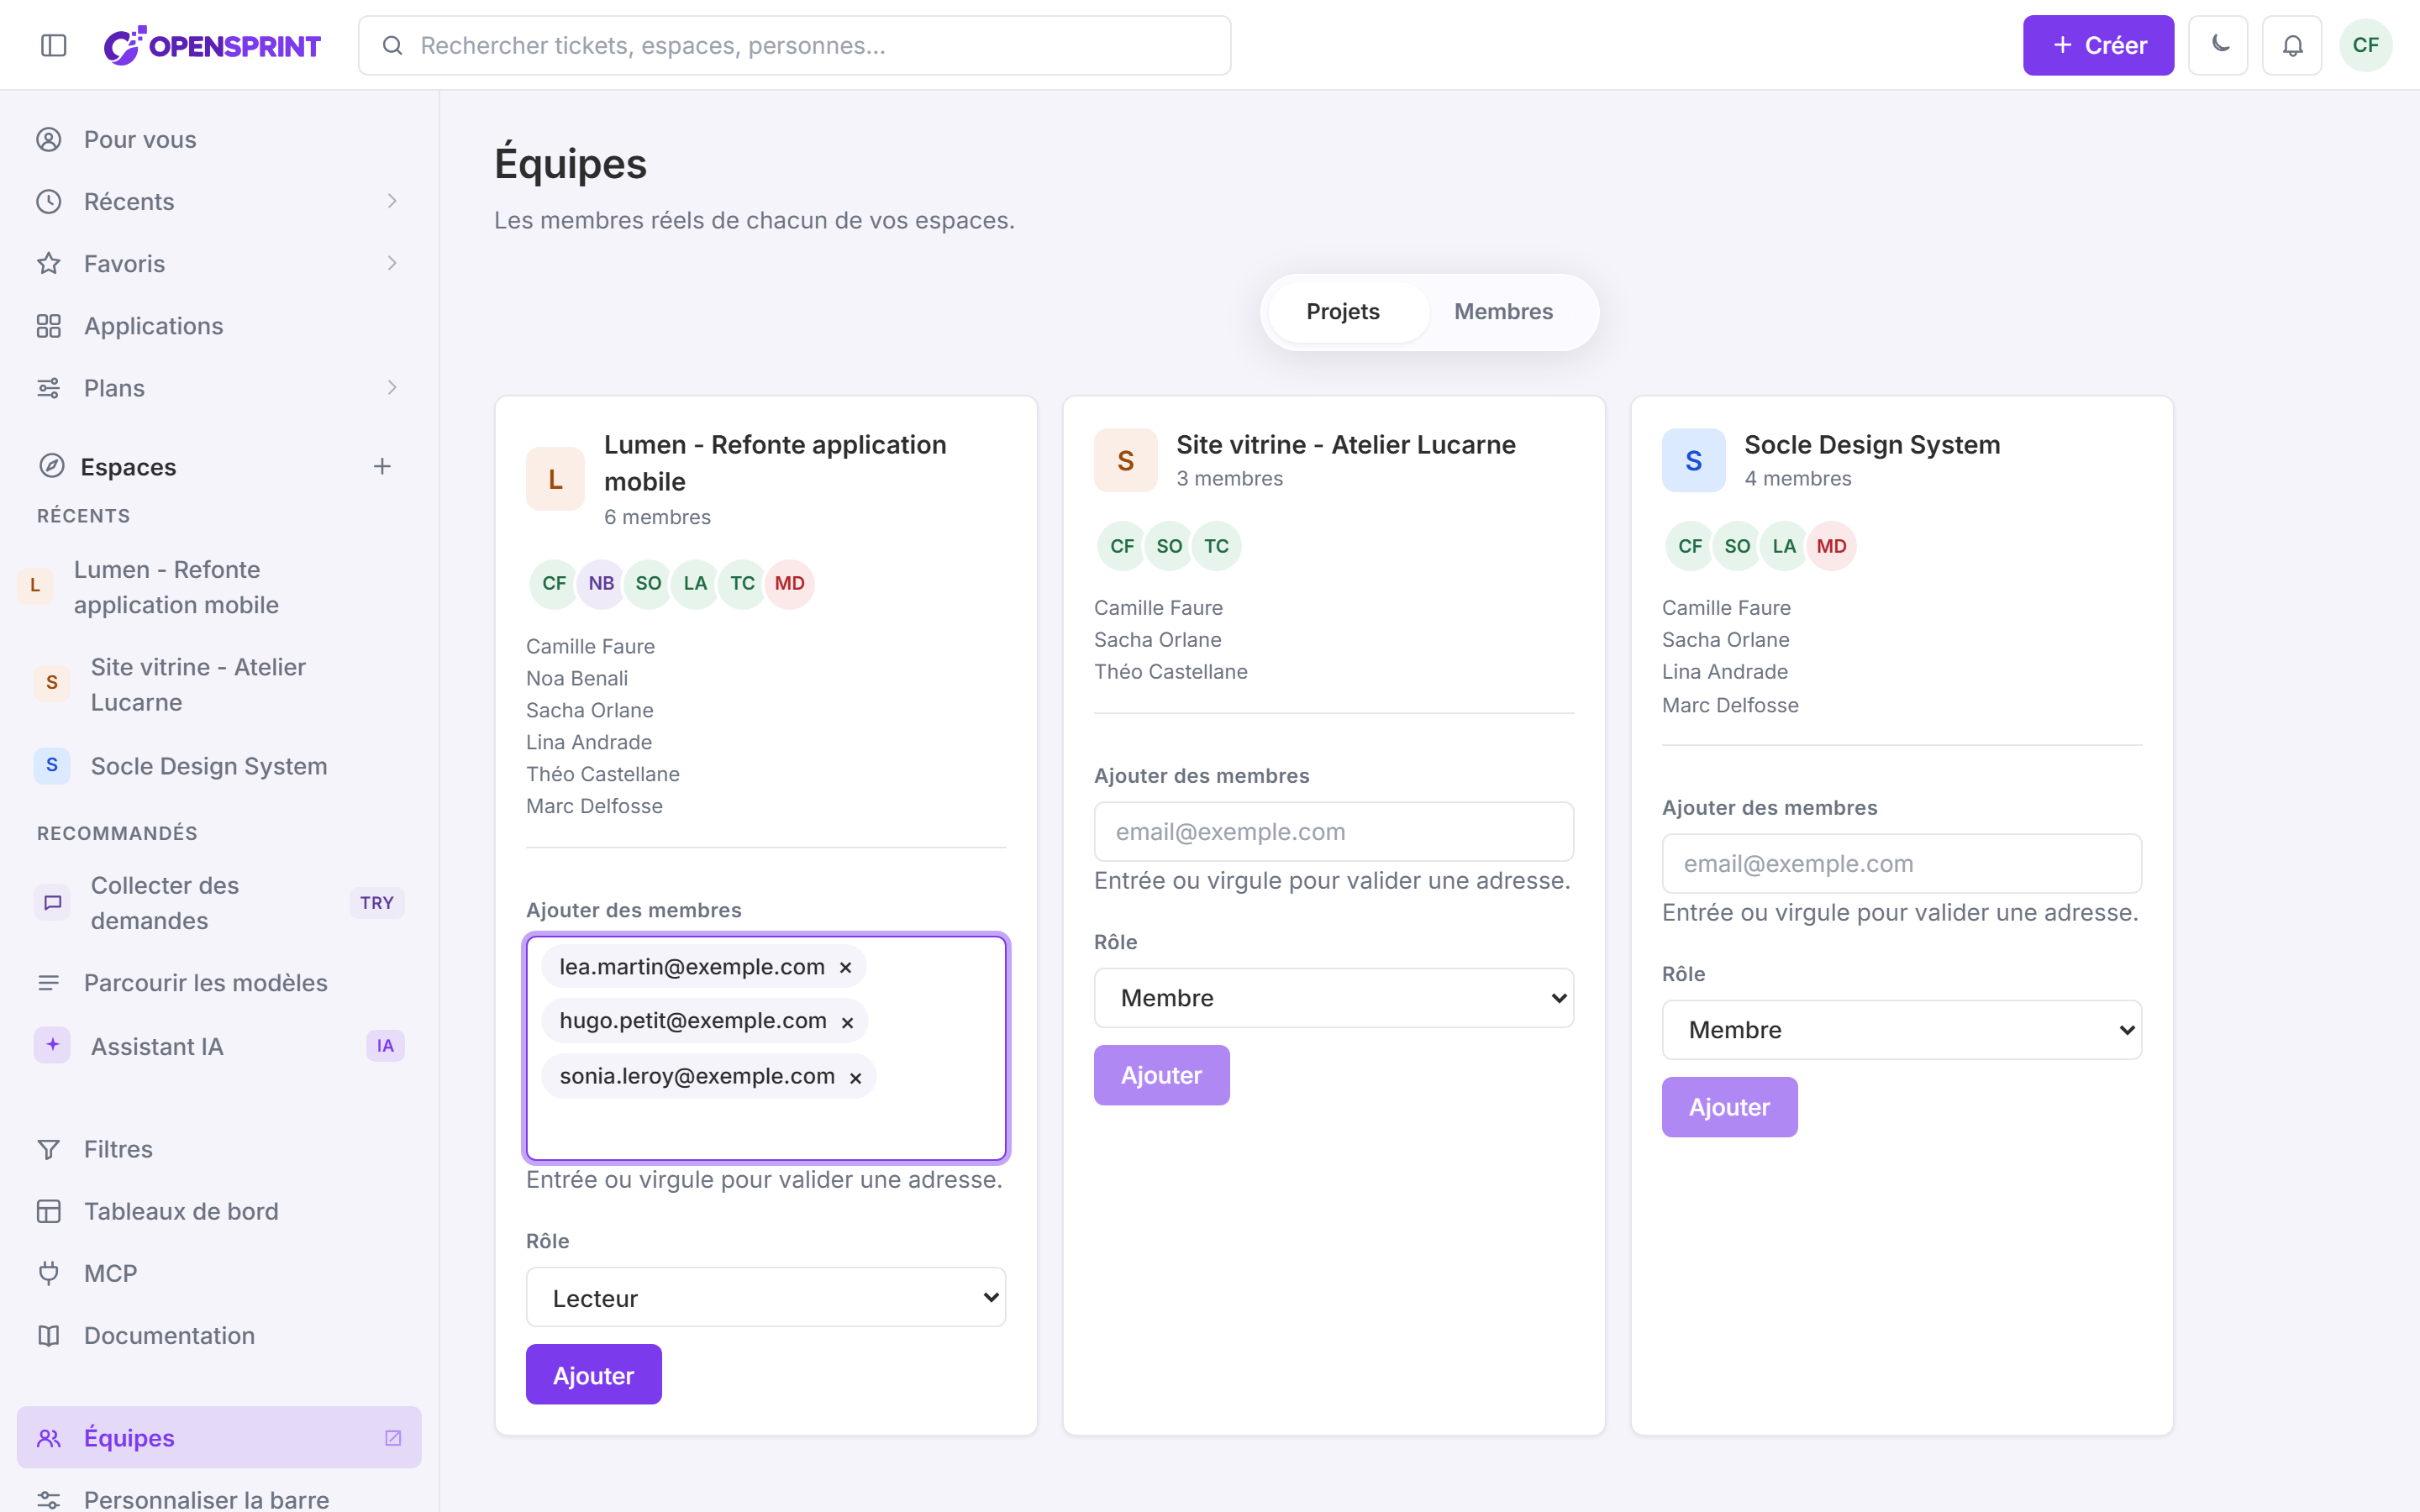Viewport: 2420px width, 1512px height.
Task: Click the Créer button
Action: [2098, 45]
